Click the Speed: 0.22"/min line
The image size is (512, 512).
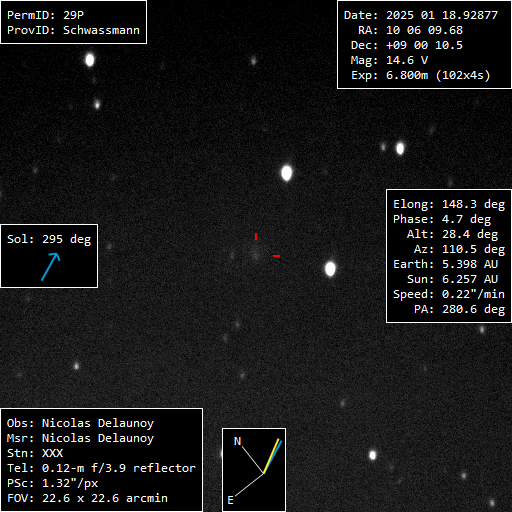coord(449,294)
